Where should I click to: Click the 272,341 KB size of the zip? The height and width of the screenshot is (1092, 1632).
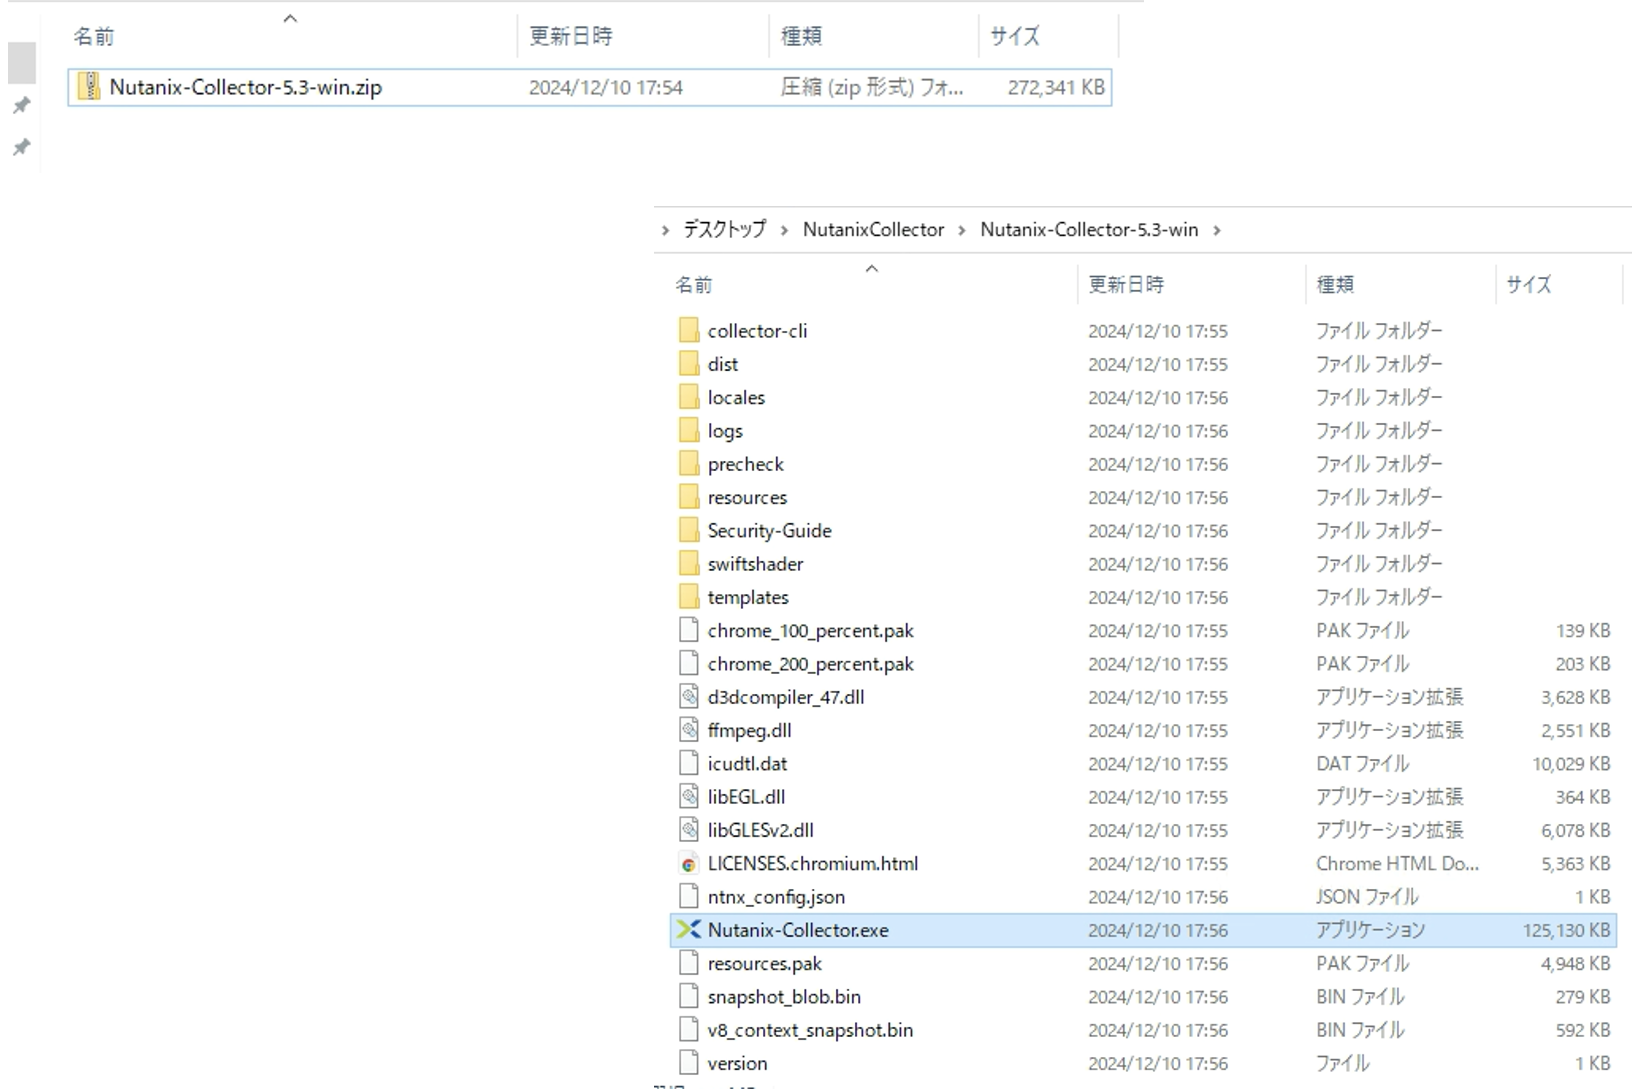click(1056, 87)
